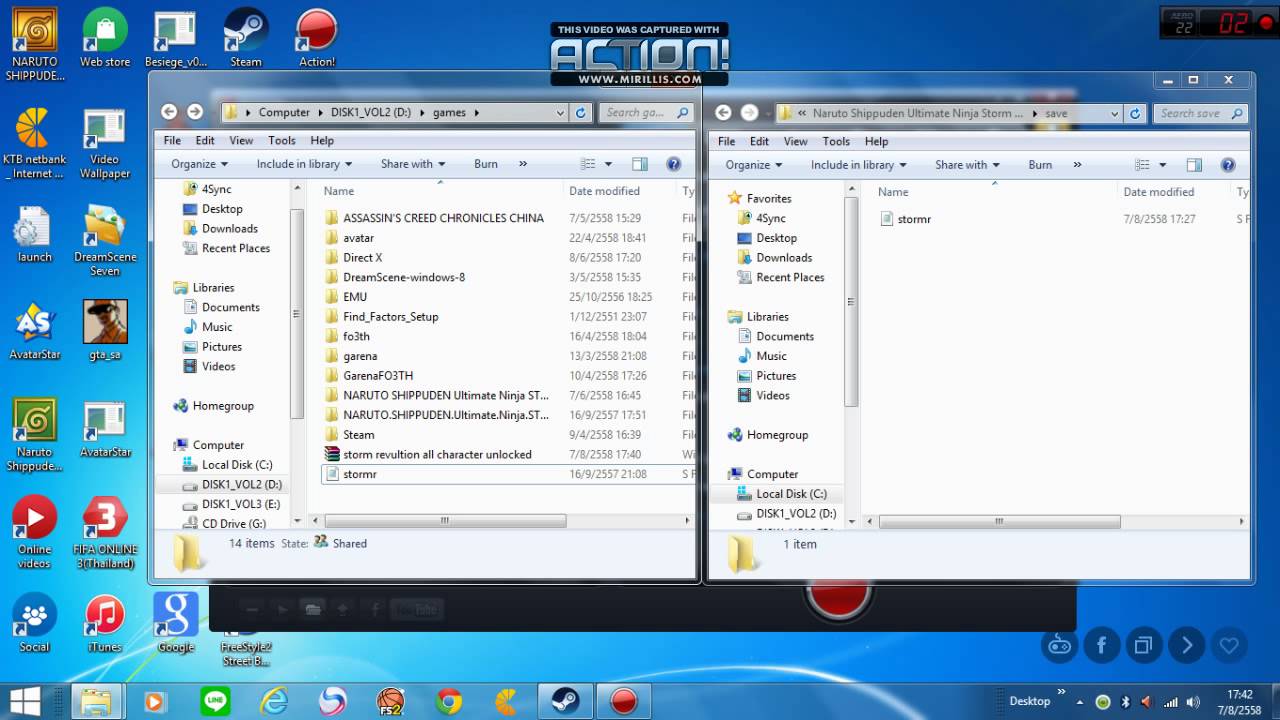1280x720 pixels.
Task: Open Tools menu in save window
Action: (x=836, y=142)
